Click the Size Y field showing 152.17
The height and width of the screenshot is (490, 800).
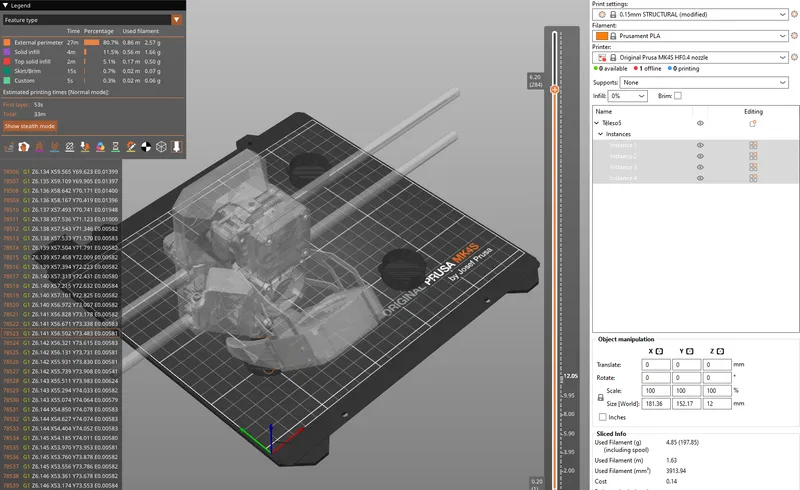click(686, 404)
